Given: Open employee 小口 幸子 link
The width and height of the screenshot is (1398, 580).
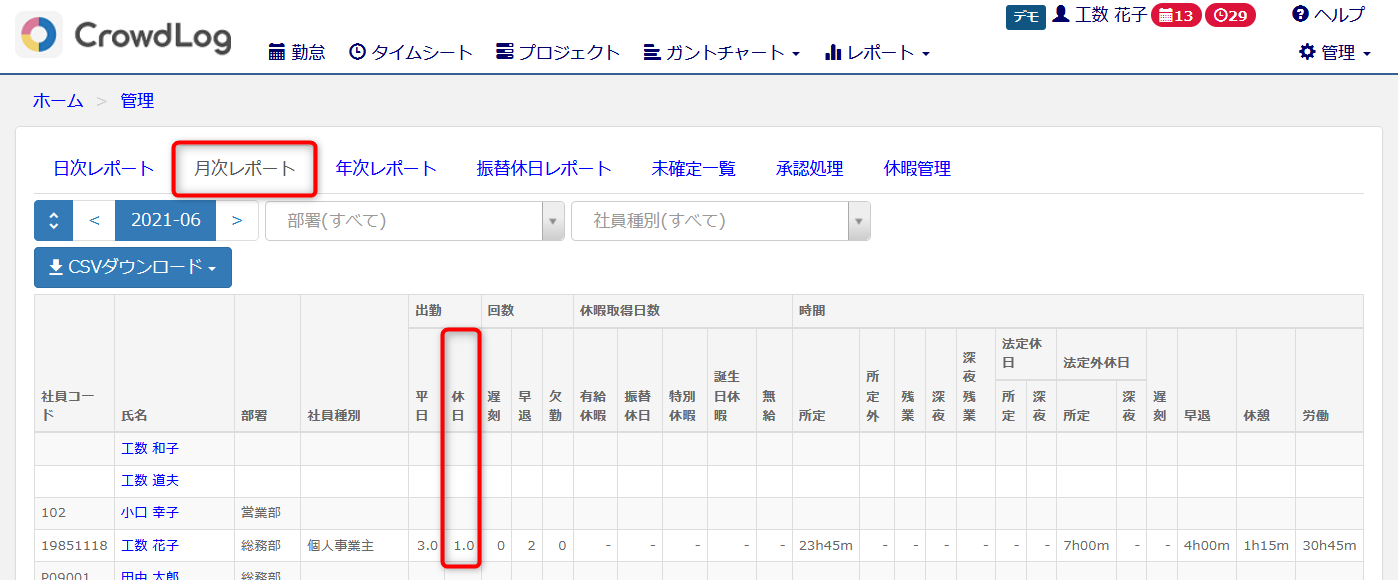Looking at the screenshot, I should click(150, 512).
